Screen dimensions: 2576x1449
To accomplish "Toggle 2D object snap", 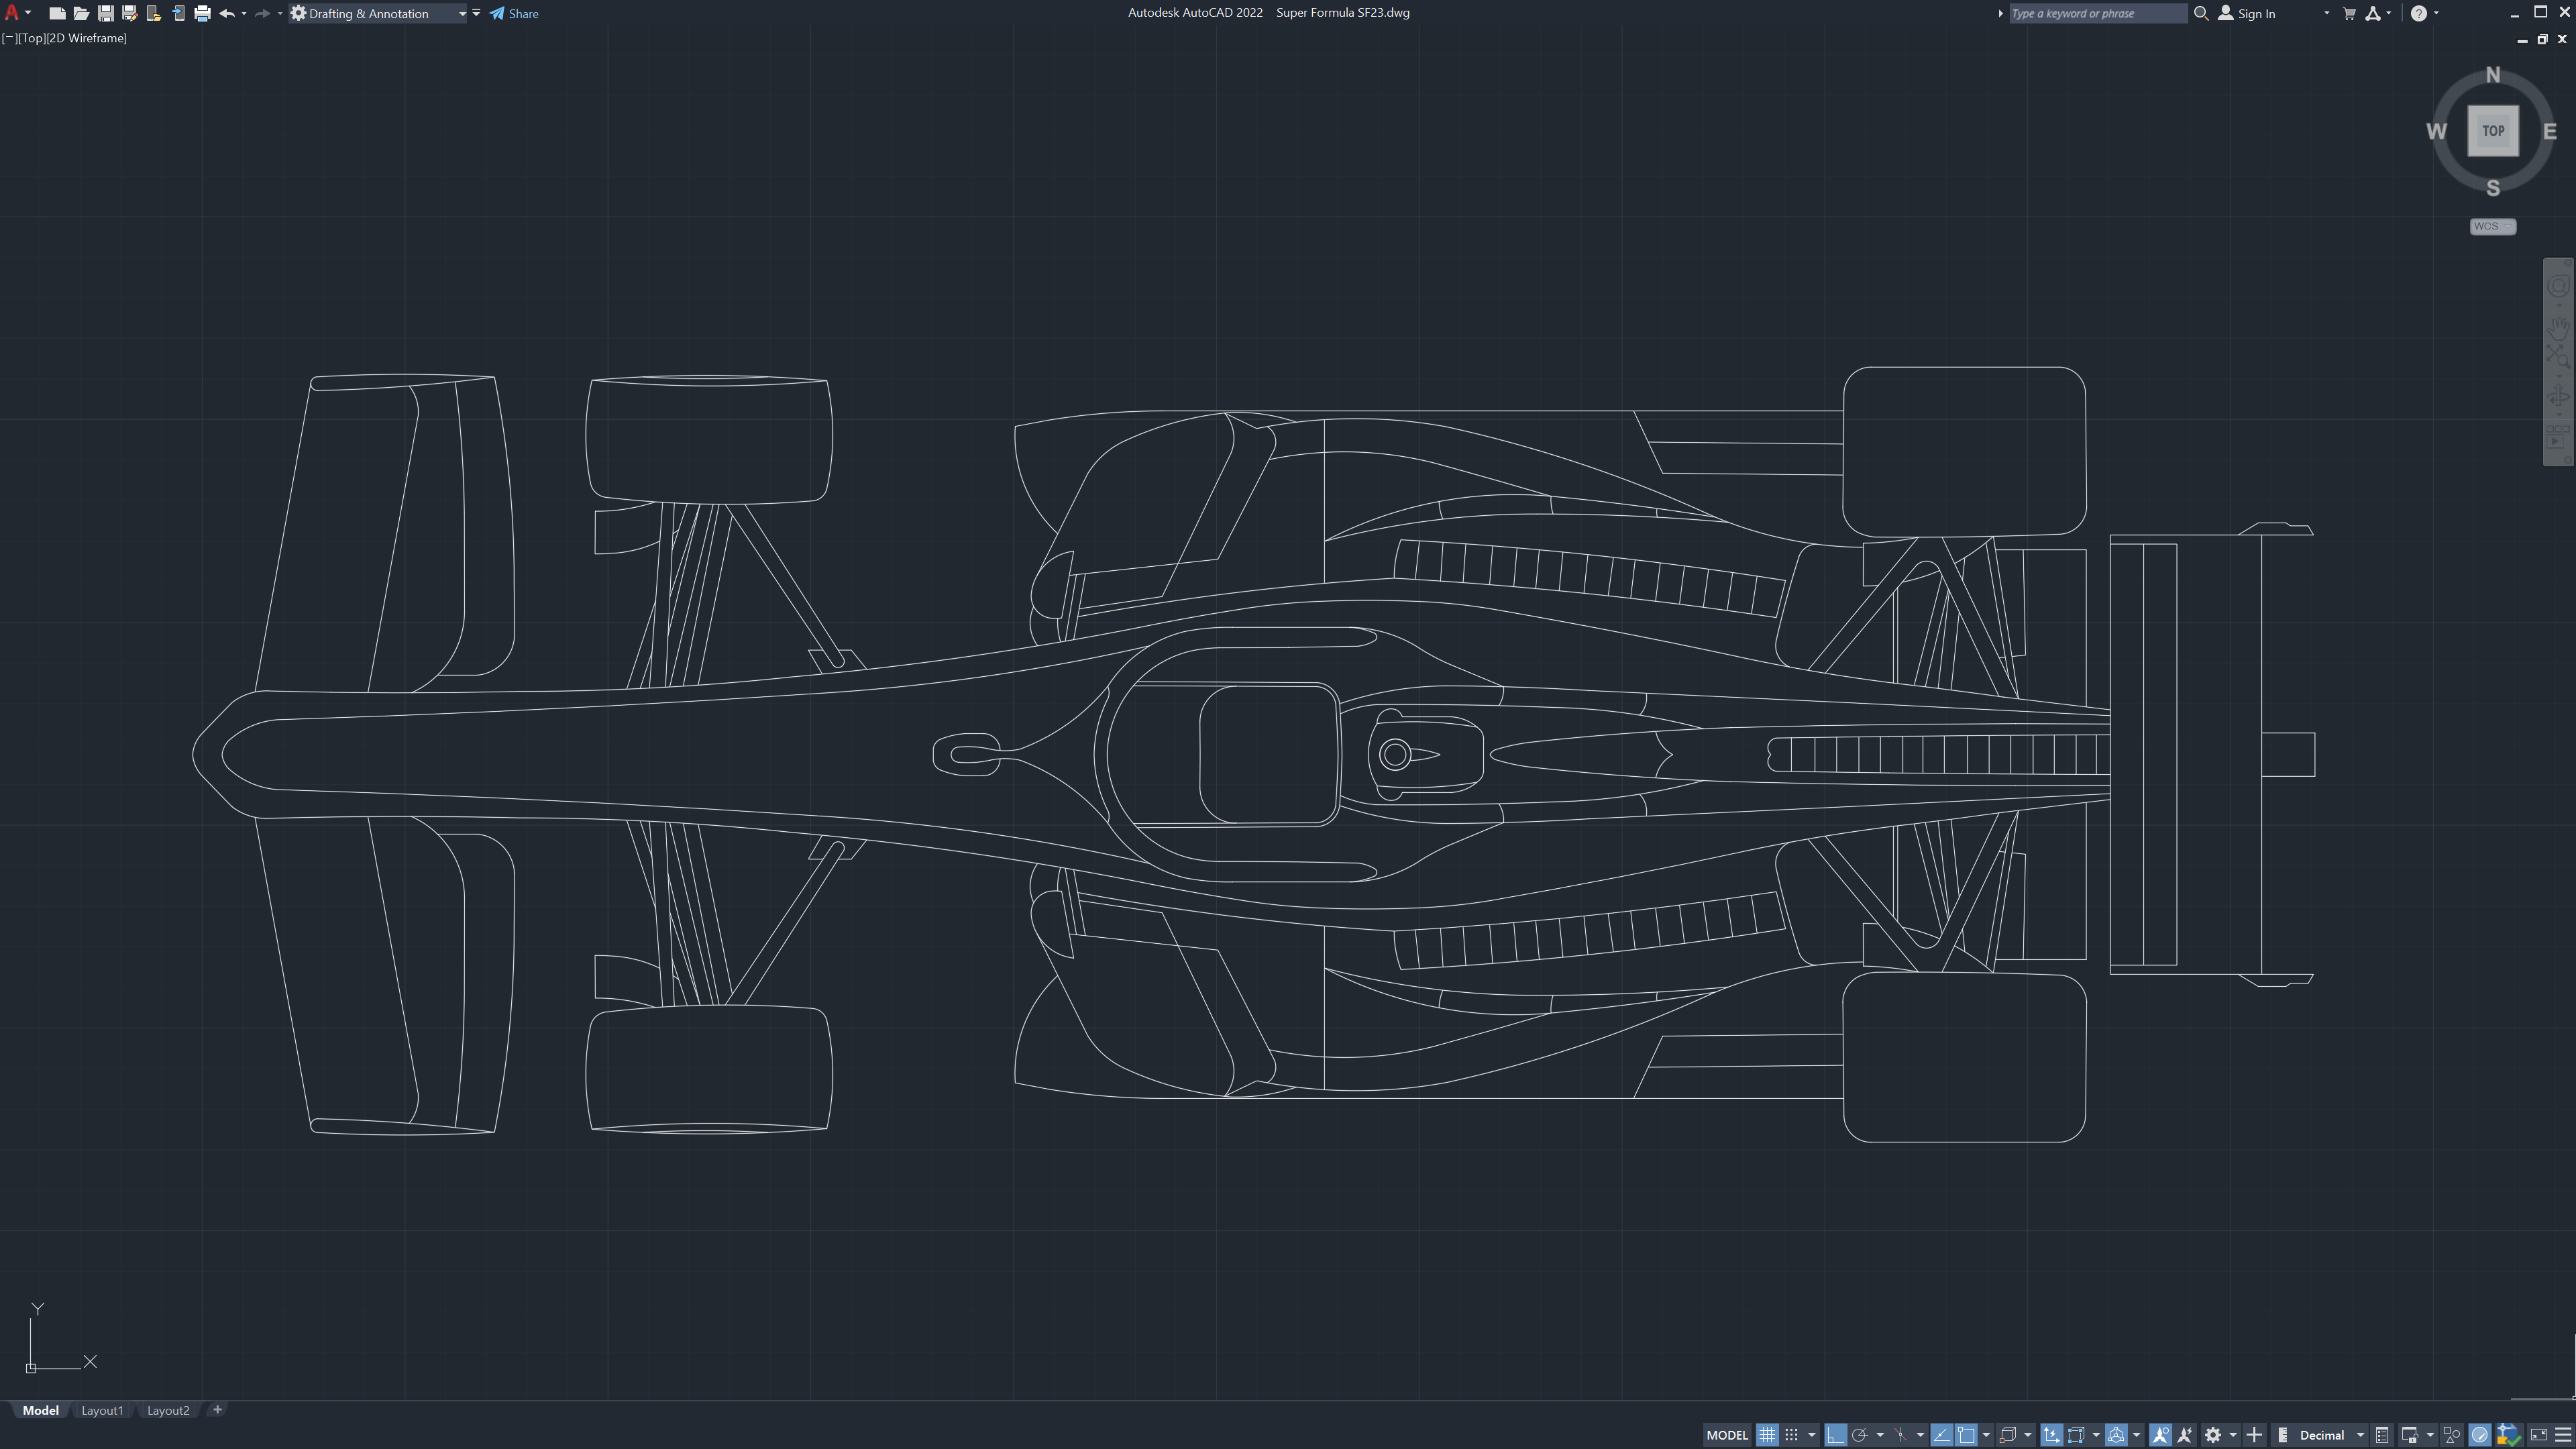I will 1966,1435.
